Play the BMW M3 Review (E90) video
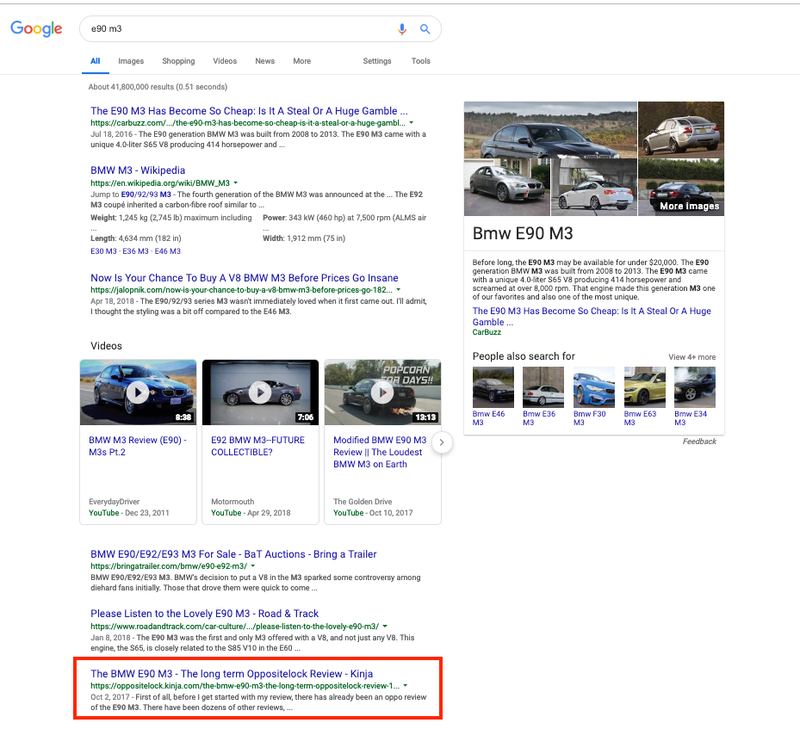This screenshot has width=800, height=729. (138, 392)
